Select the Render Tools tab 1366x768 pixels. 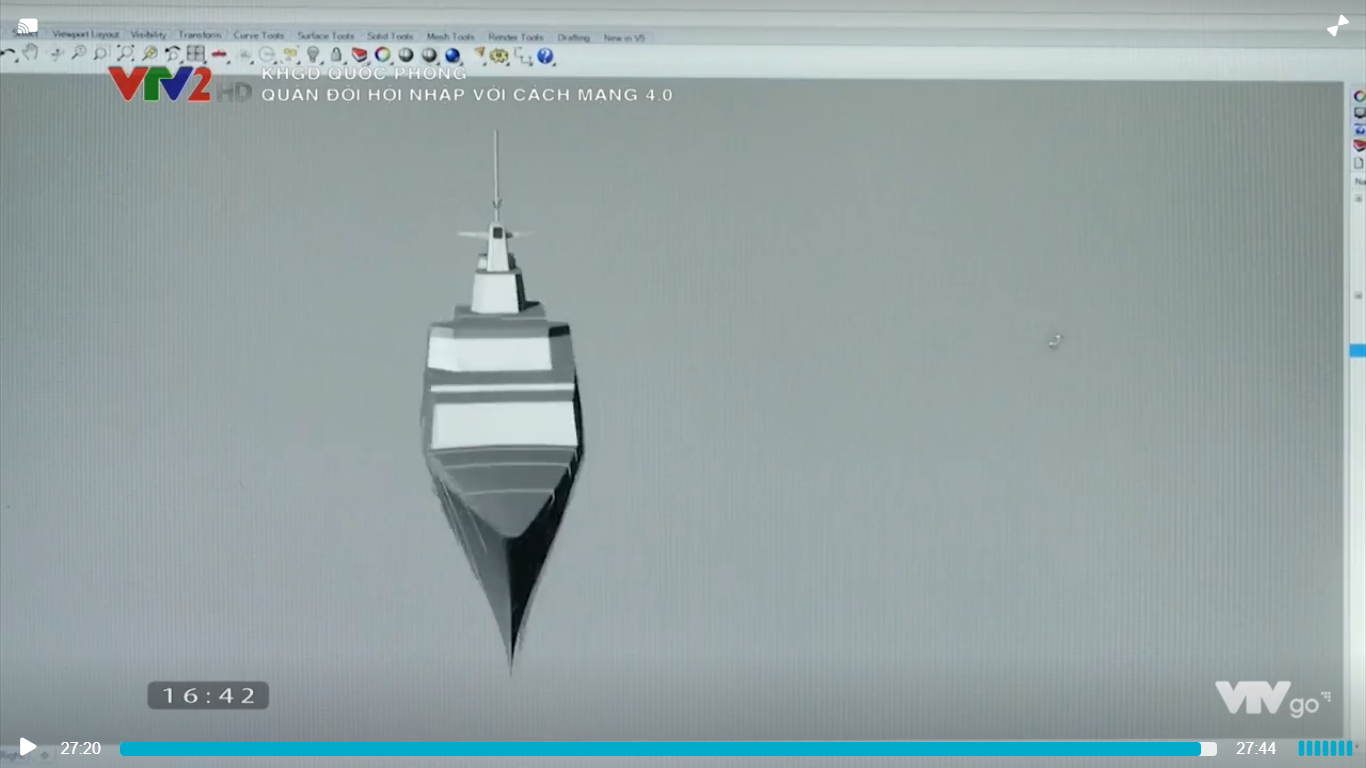(514, 37)
